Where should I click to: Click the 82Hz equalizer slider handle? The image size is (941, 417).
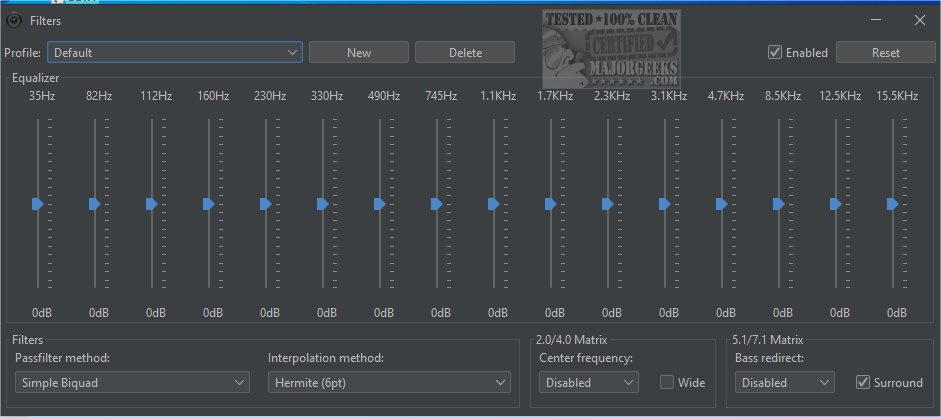pos(95,204)
